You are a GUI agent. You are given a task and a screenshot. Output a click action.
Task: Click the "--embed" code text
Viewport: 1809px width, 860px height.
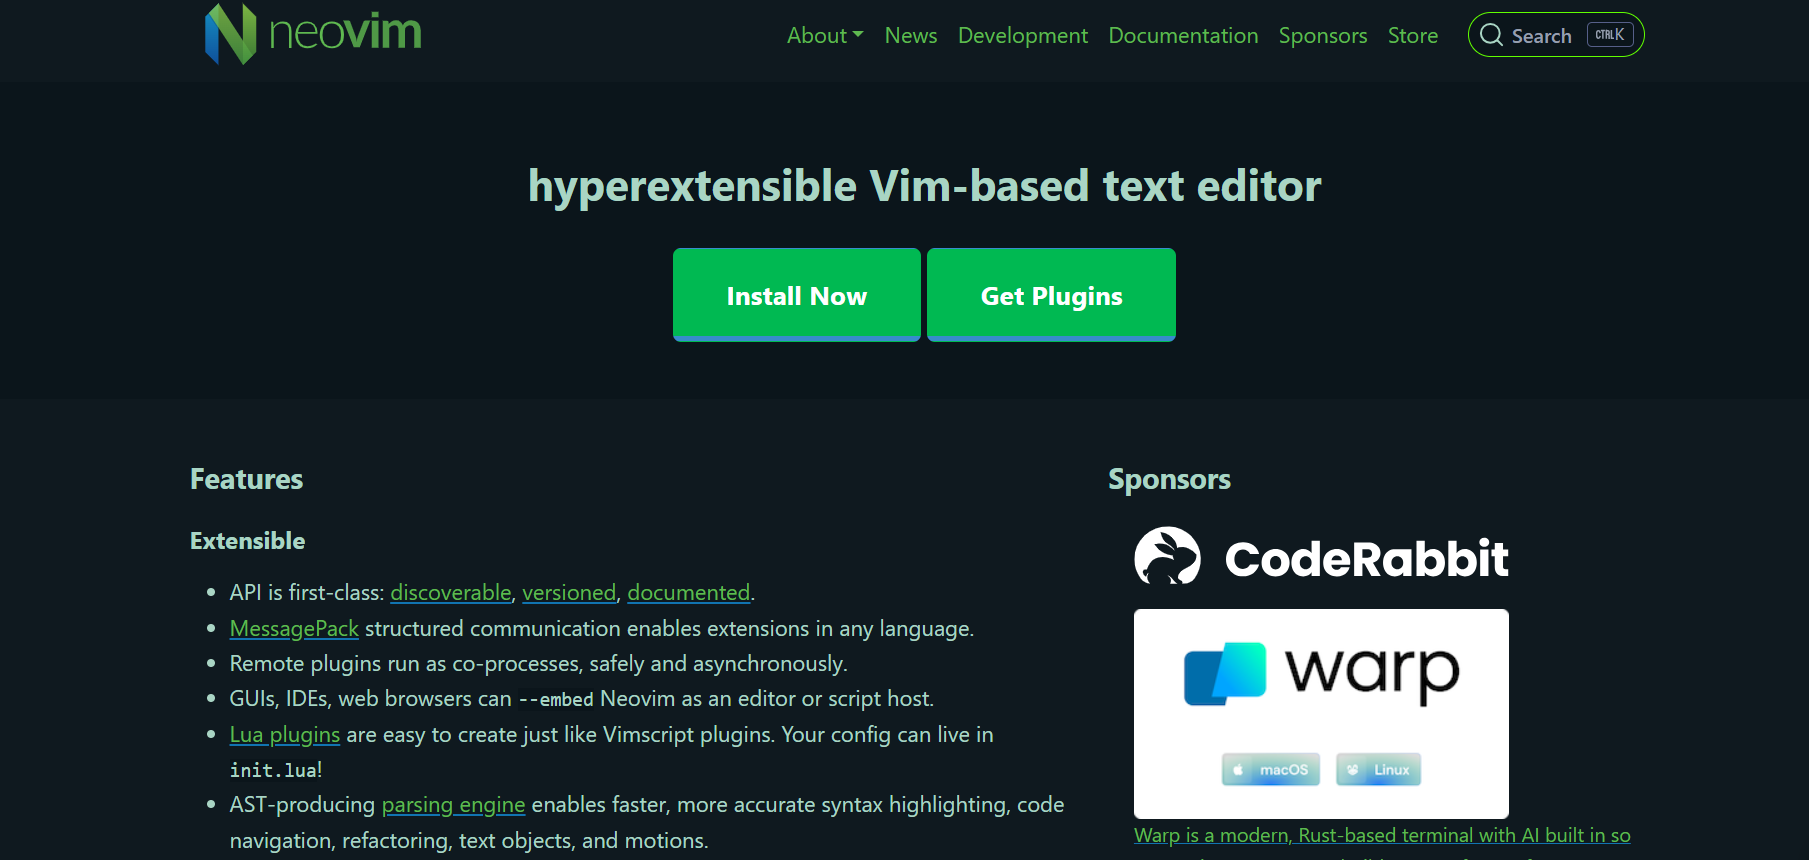click(556, 699)
